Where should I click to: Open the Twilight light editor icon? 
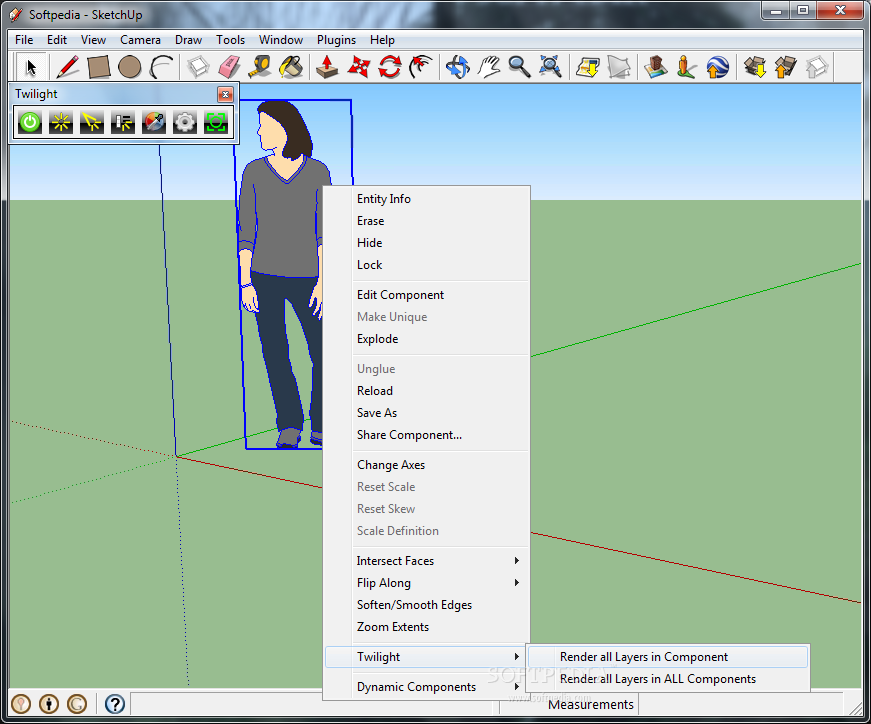click(x=123, y=122)
